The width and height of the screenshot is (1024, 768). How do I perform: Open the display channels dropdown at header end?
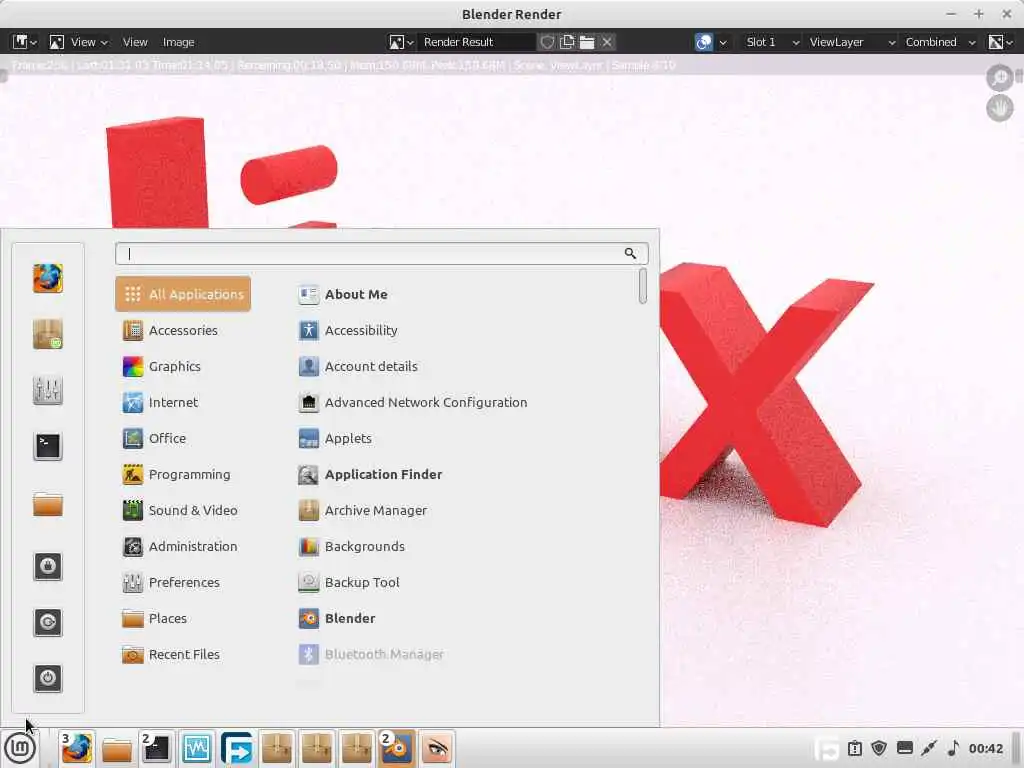[1000, 42]
